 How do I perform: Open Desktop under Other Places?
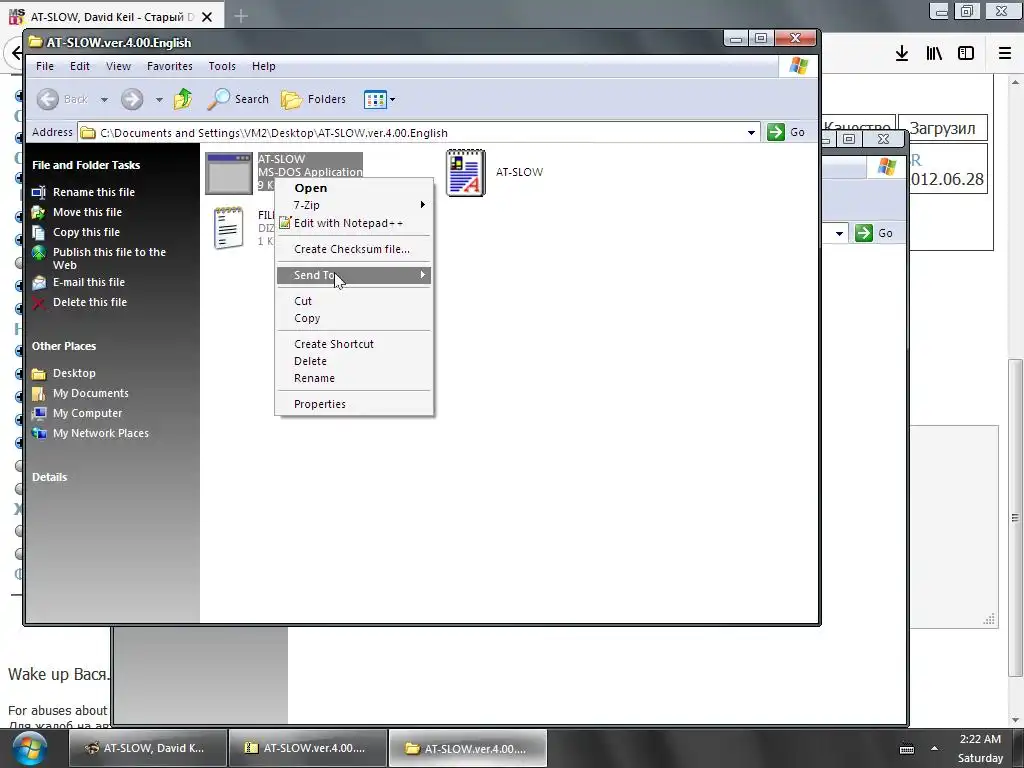(74, 374)
